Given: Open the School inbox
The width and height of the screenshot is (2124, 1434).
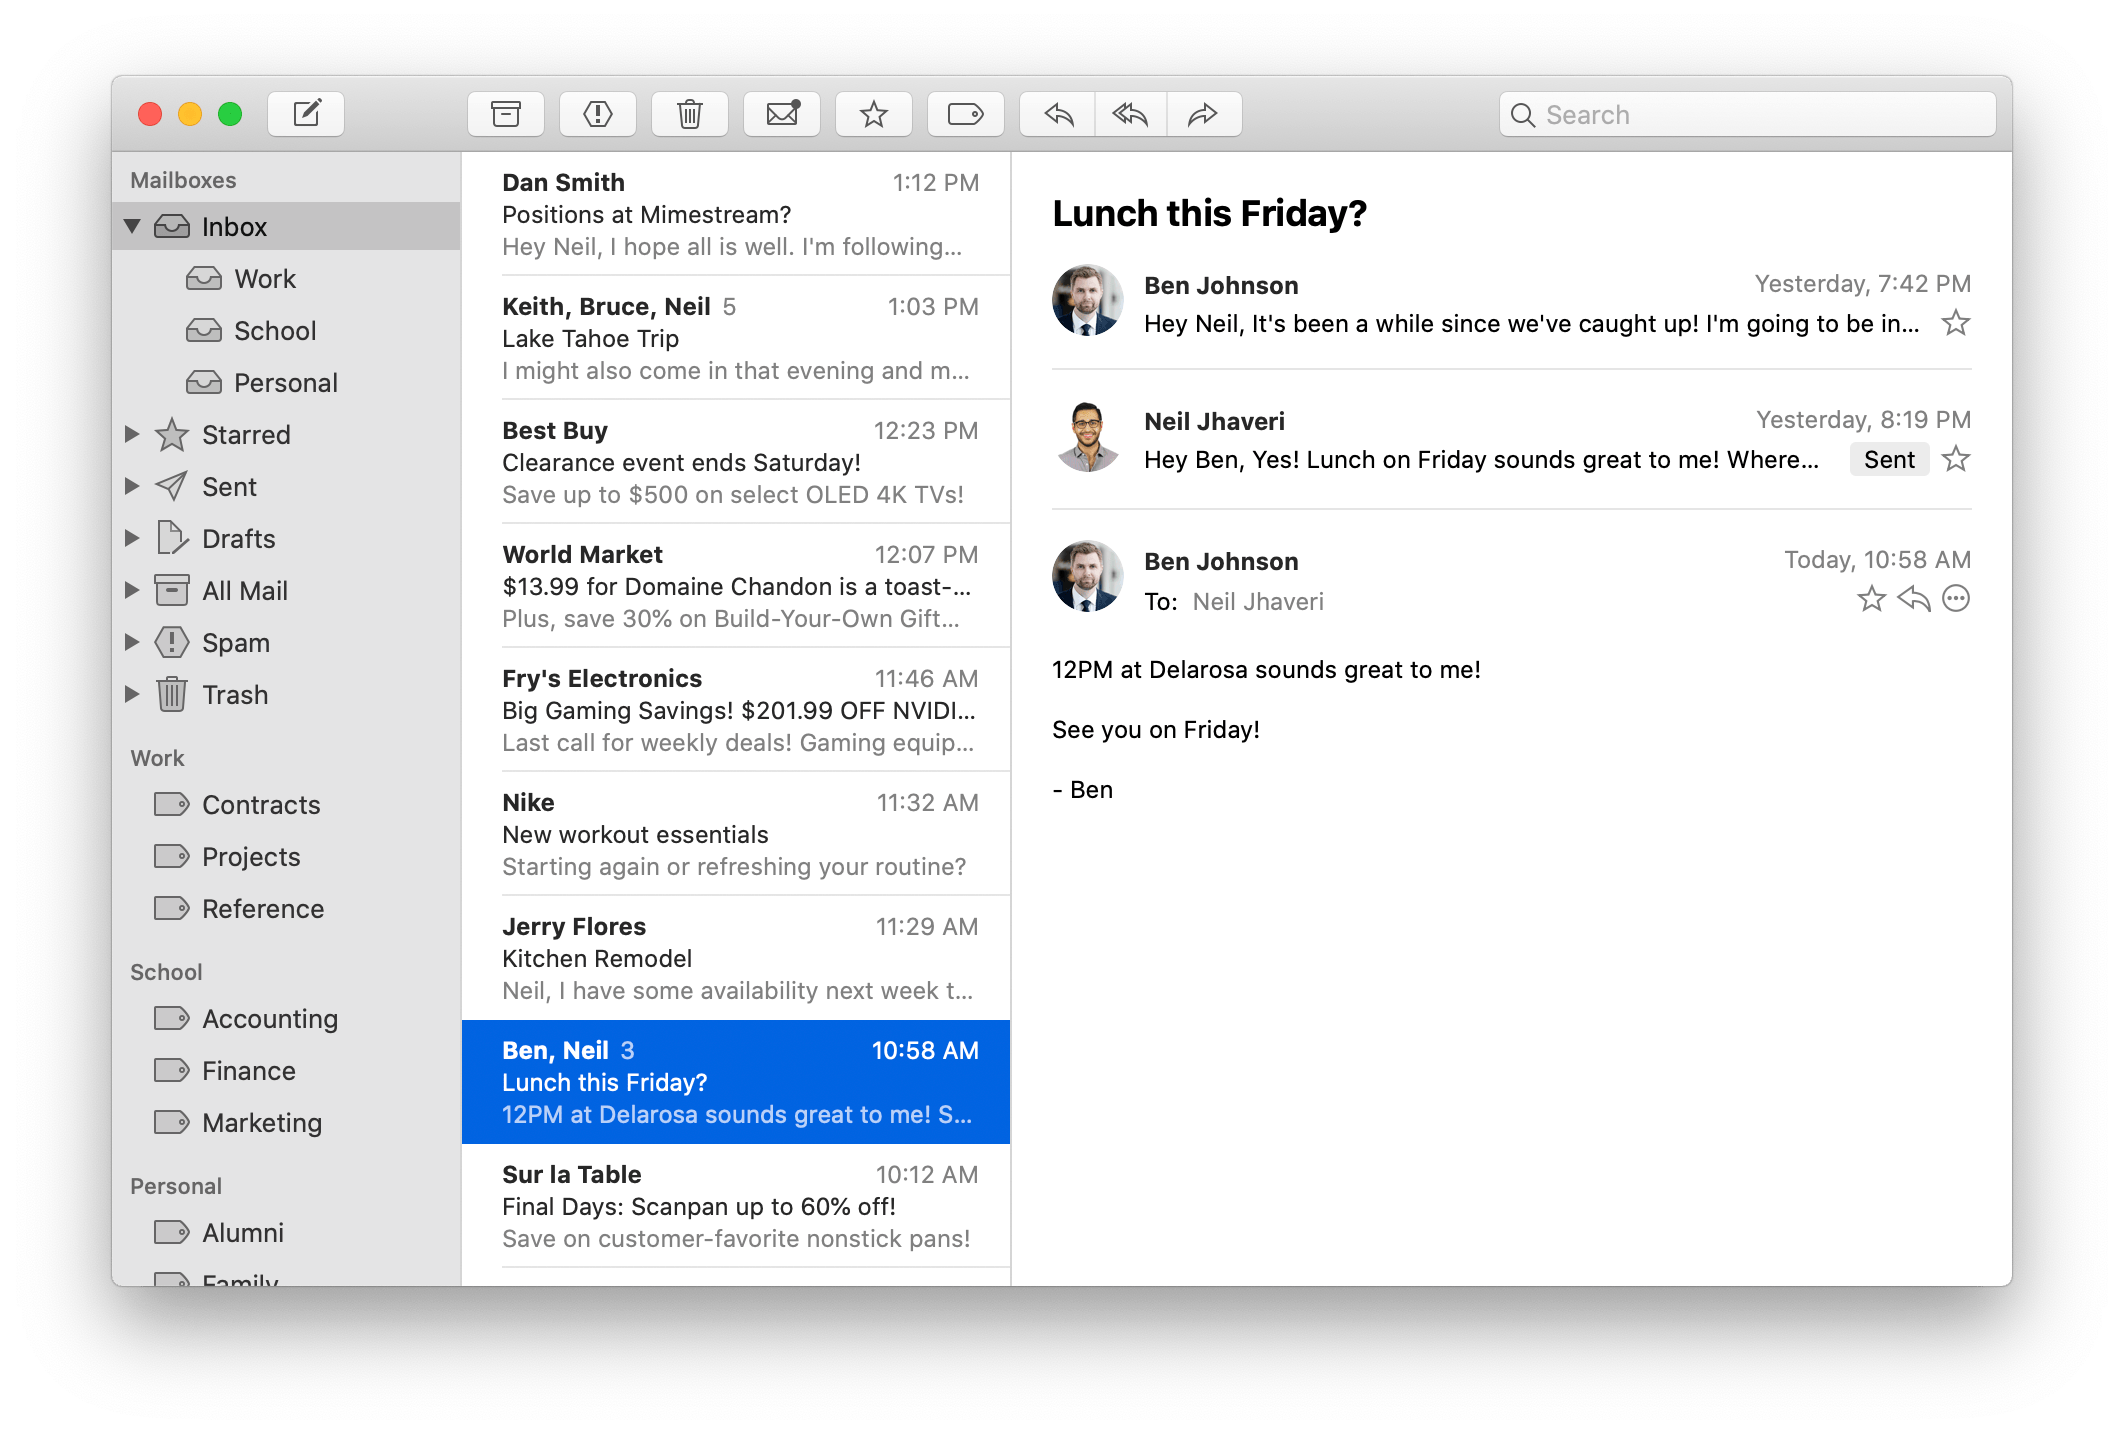Looking at the screenshot, I should 287,330.
